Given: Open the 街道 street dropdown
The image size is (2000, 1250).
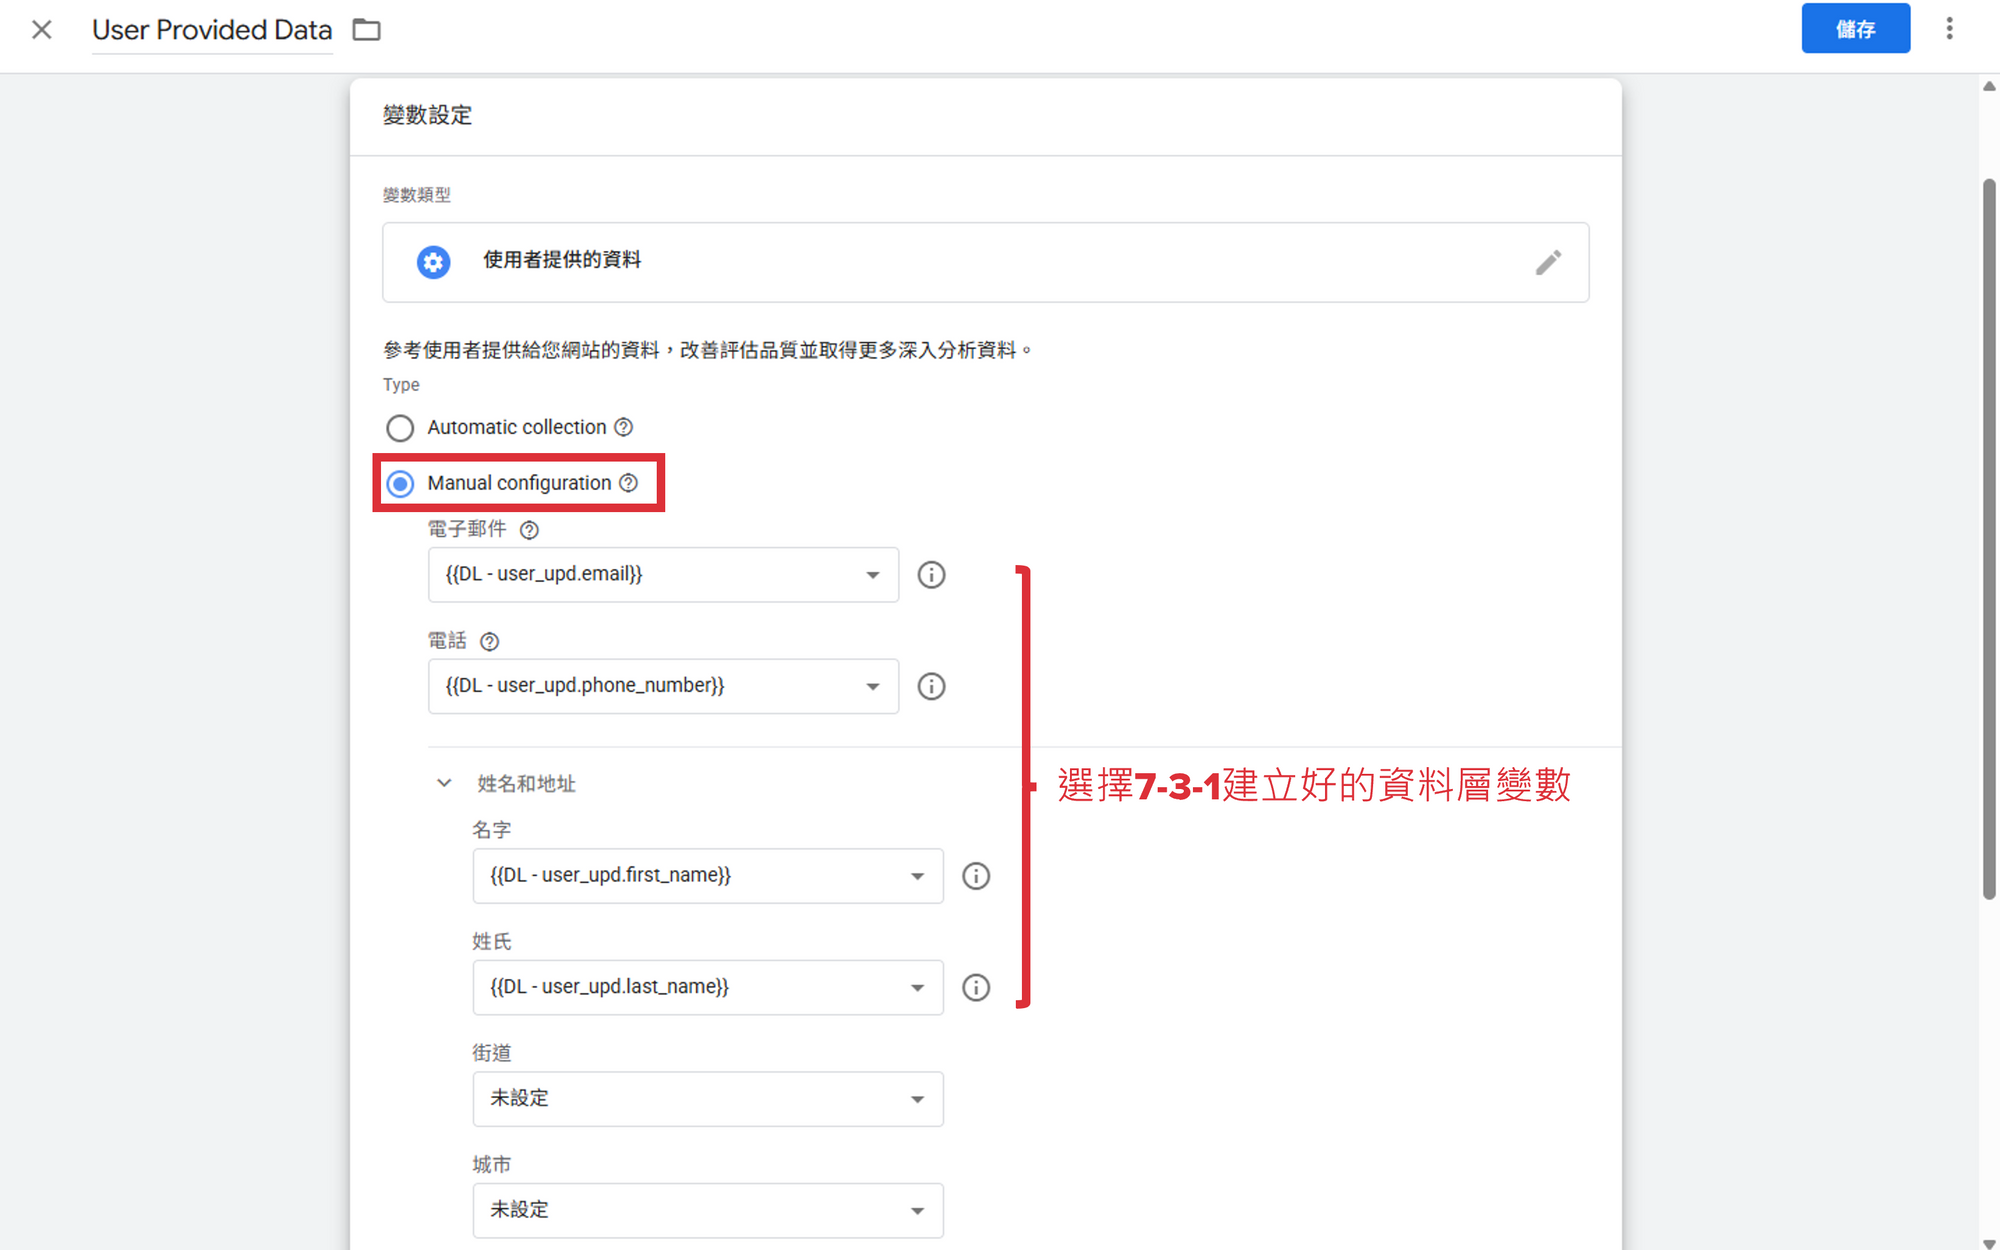Looking at the screenshot, I should [x=707, y=1099].
